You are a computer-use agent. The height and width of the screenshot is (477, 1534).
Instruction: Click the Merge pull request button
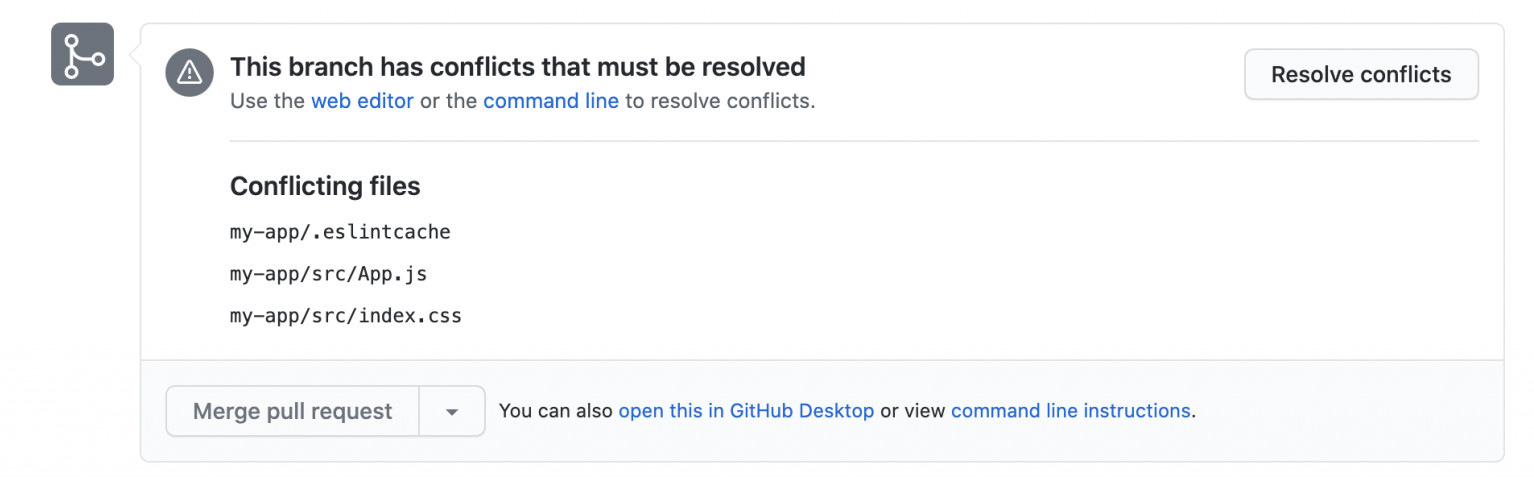(x=292, y=411)
